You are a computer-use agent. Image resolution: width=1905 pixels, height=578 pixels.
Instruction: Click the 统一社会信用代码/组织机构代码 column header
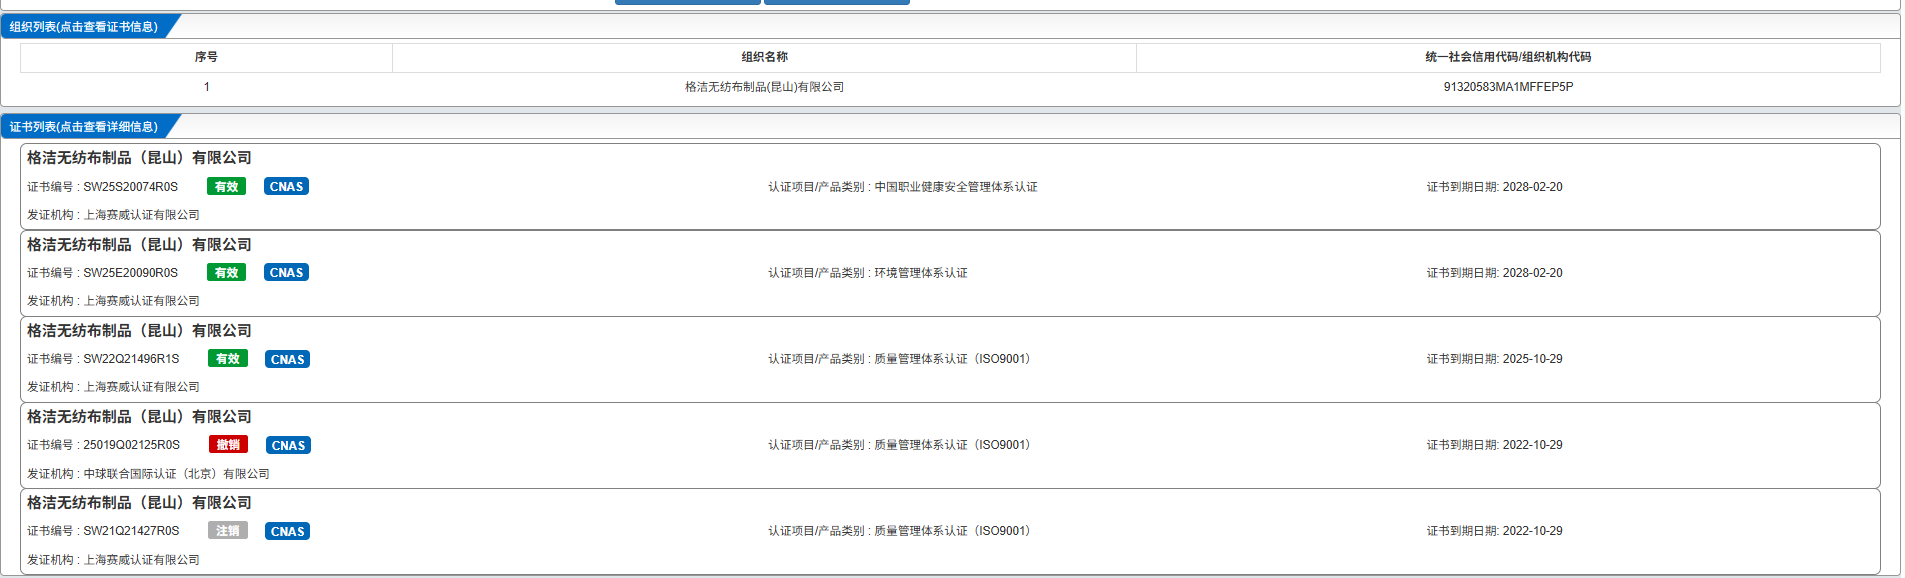tap(1508, 57)
